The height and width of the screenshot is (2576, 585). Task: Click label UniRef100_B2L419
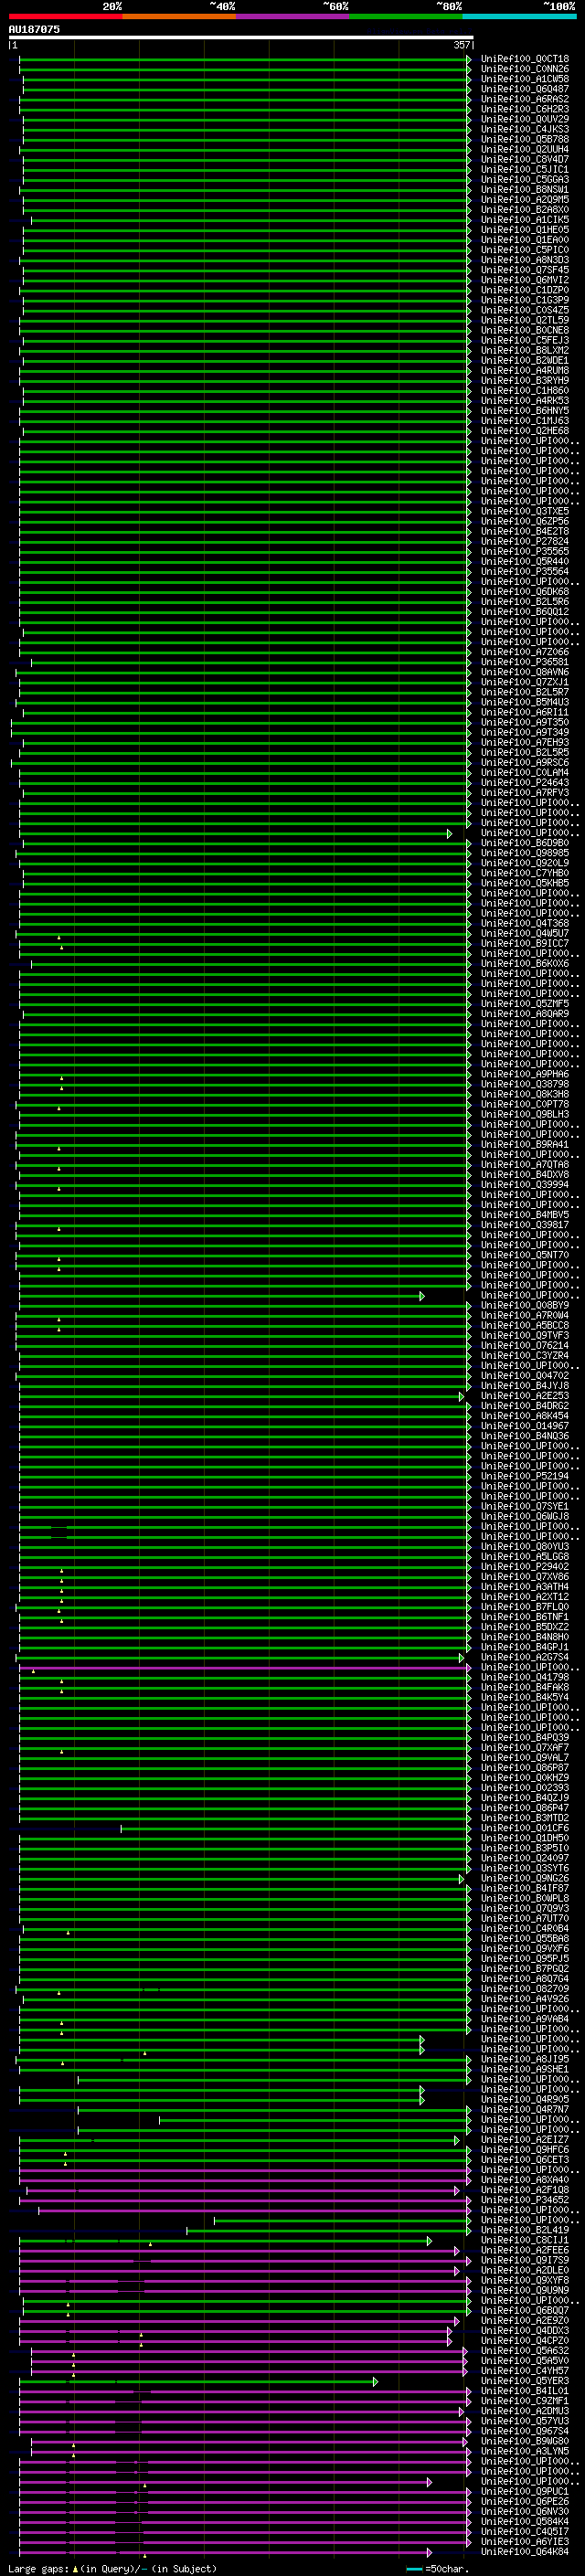coord(525,2230)
